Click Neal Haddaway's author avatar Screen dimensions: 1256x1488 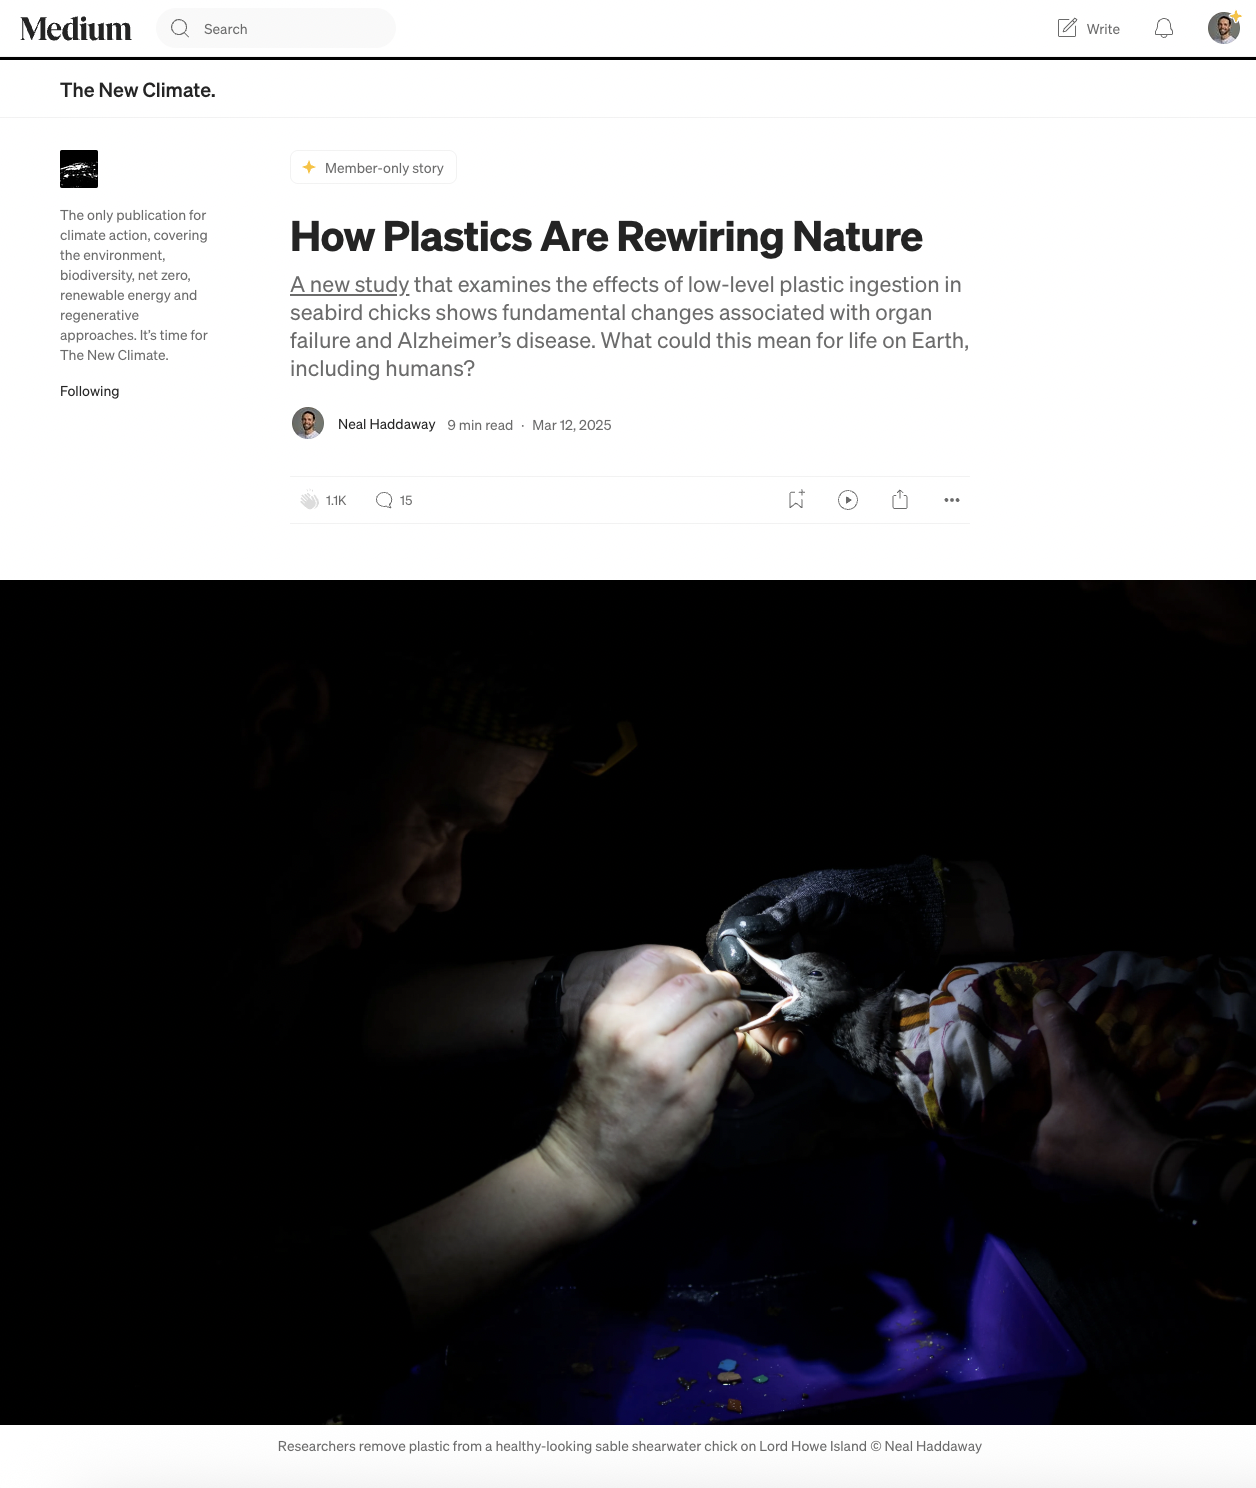tap(308, 423)
